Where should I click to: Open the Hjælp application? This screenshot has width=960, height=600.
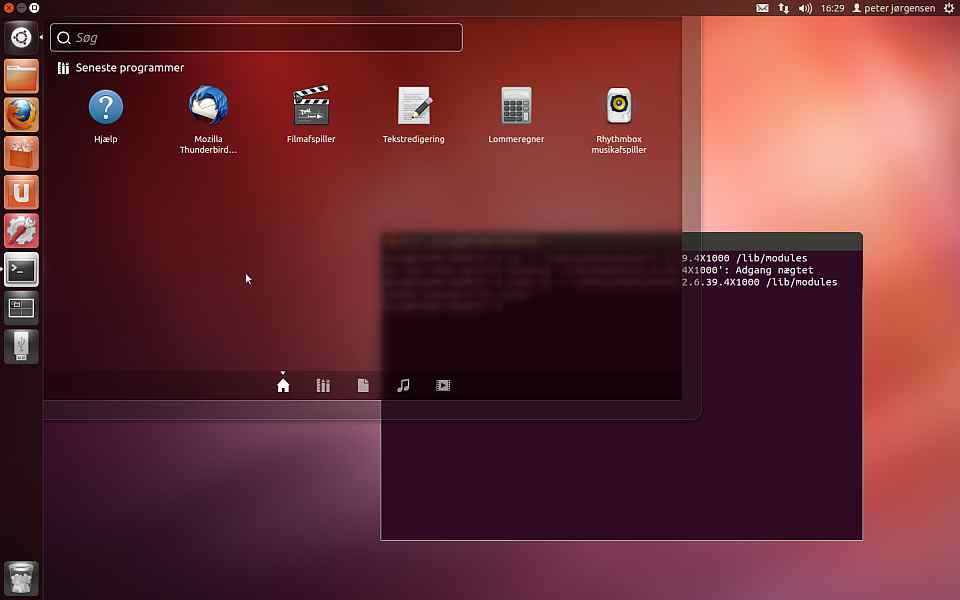click(105, 107)
